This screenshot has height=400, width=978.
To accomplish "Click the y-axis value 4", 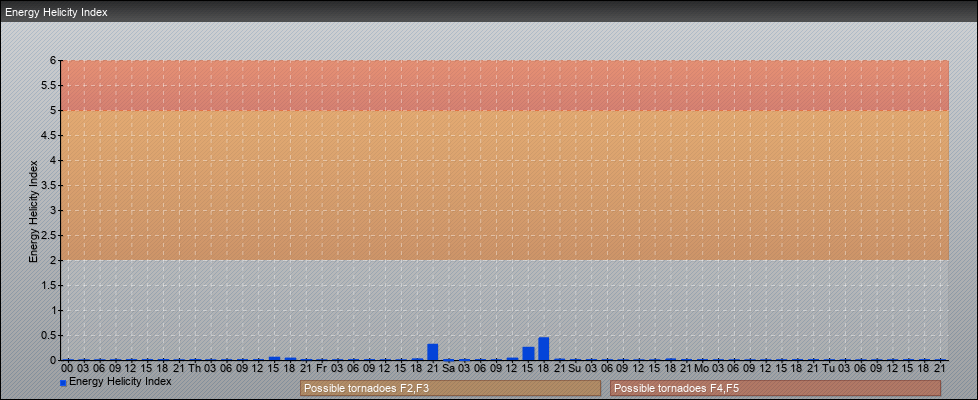I will tap(54, 160).
